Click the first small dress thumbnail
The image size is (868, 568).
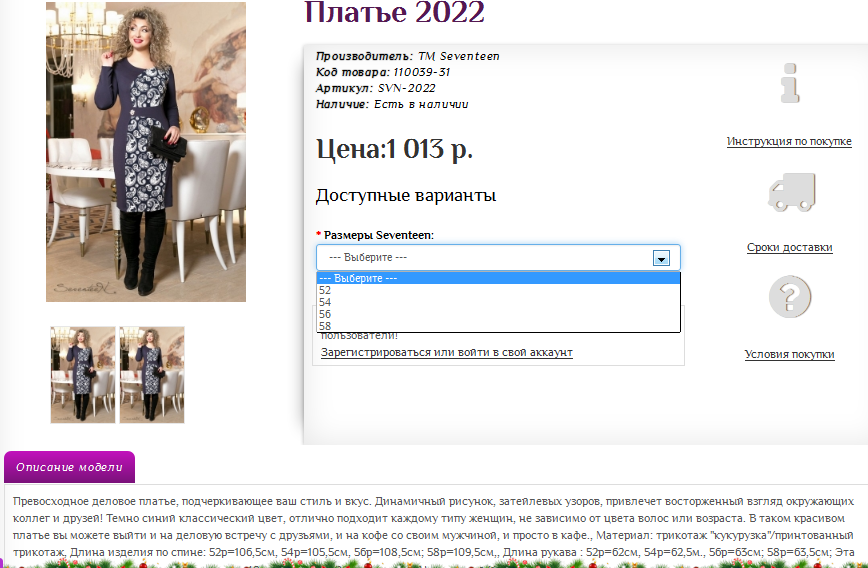point(83,375)
